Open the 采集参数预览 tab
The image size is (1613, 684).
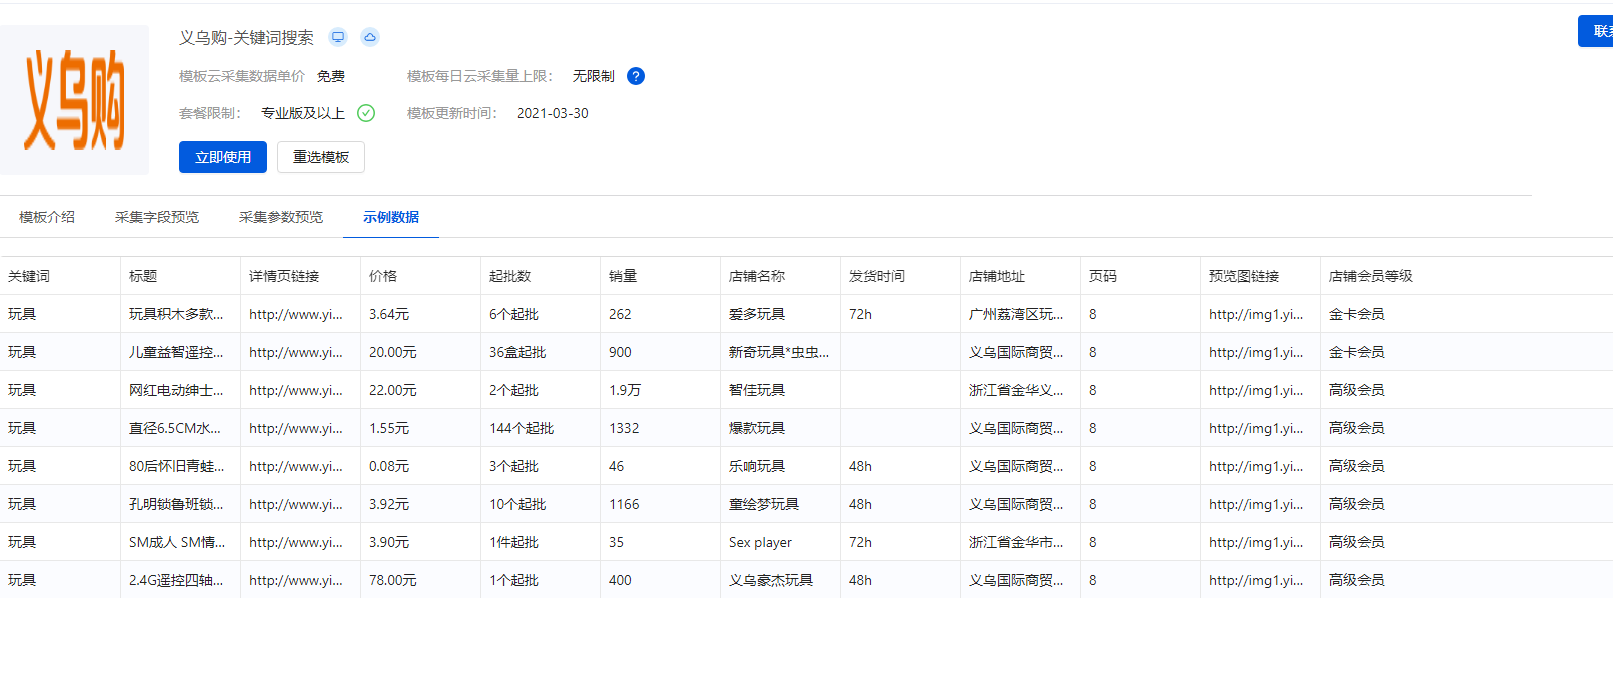coord(281,217)
